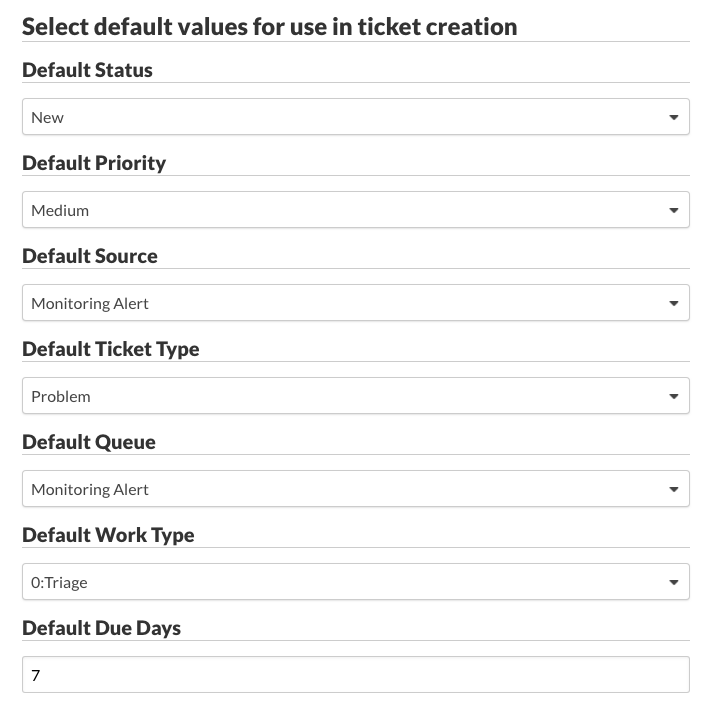Open the Default Work Type dropdown showing 0:Triage
The width and height of the screenshot is (711, 713).
[355, 582]
